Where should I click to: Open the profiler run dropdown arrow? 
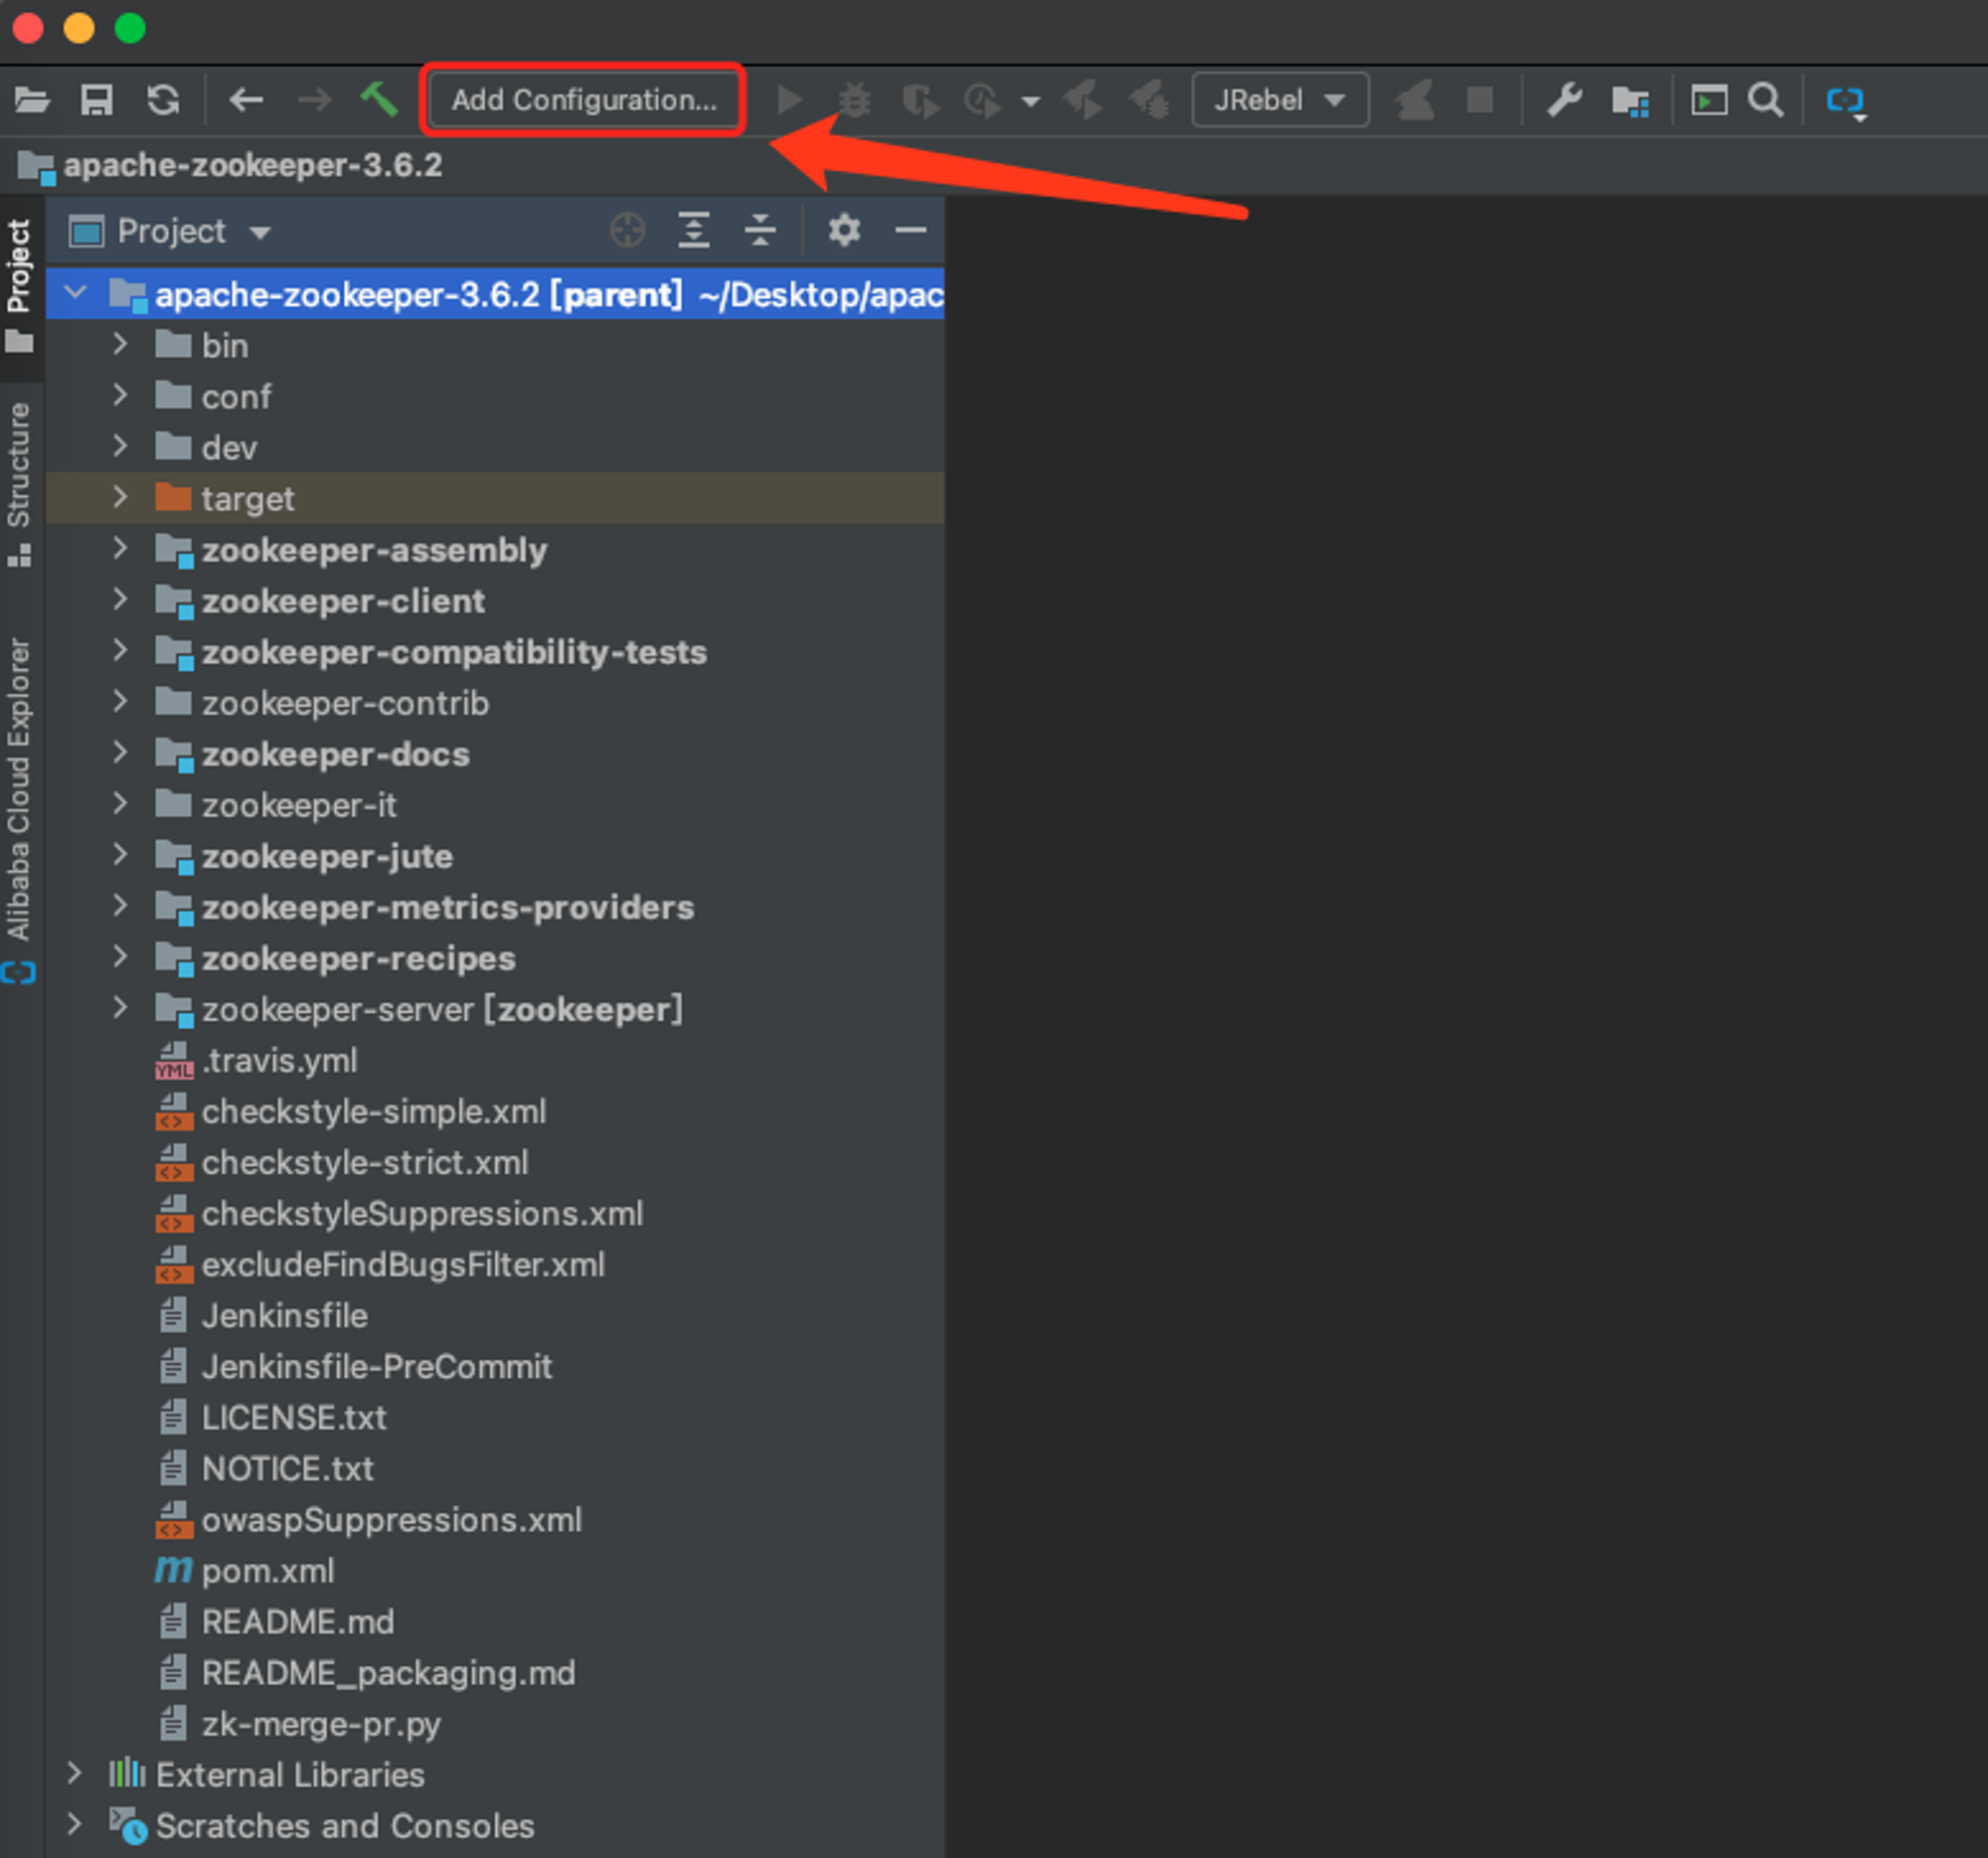pos(1030,101)
